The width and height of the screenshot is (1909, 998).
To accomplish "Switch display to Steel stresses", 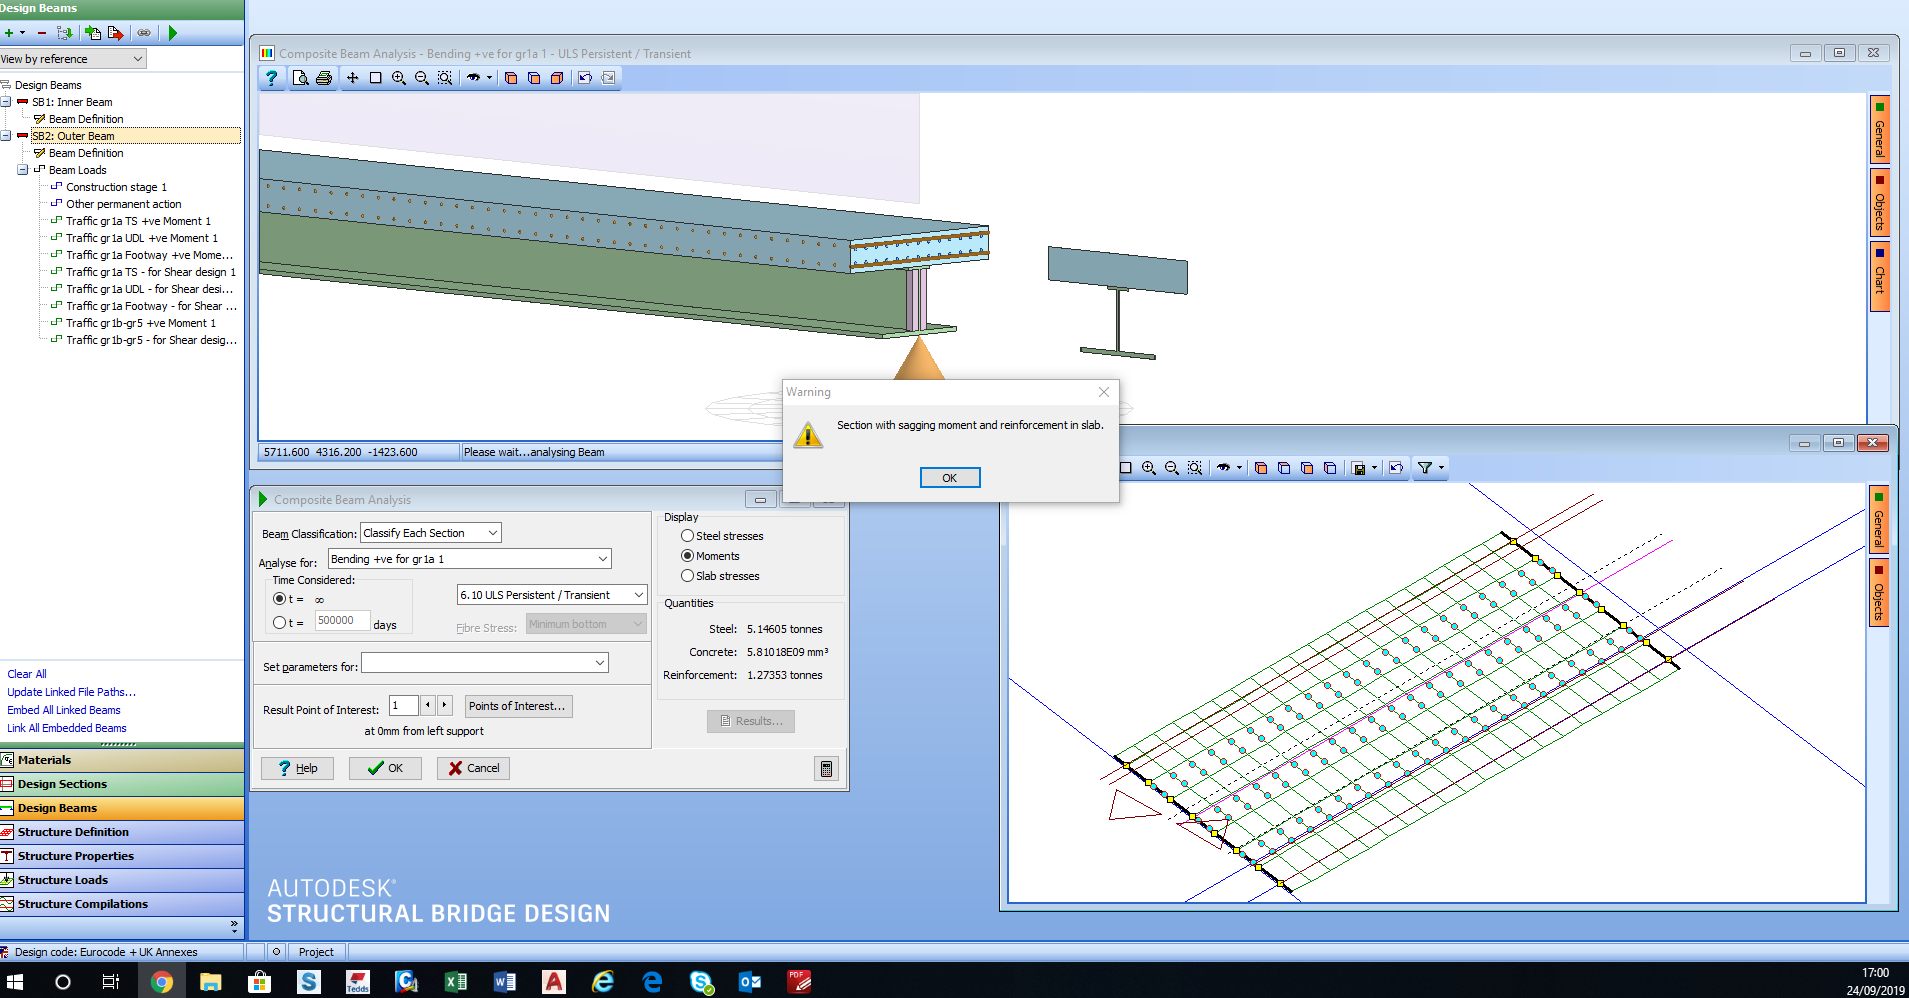I will 687,535.
